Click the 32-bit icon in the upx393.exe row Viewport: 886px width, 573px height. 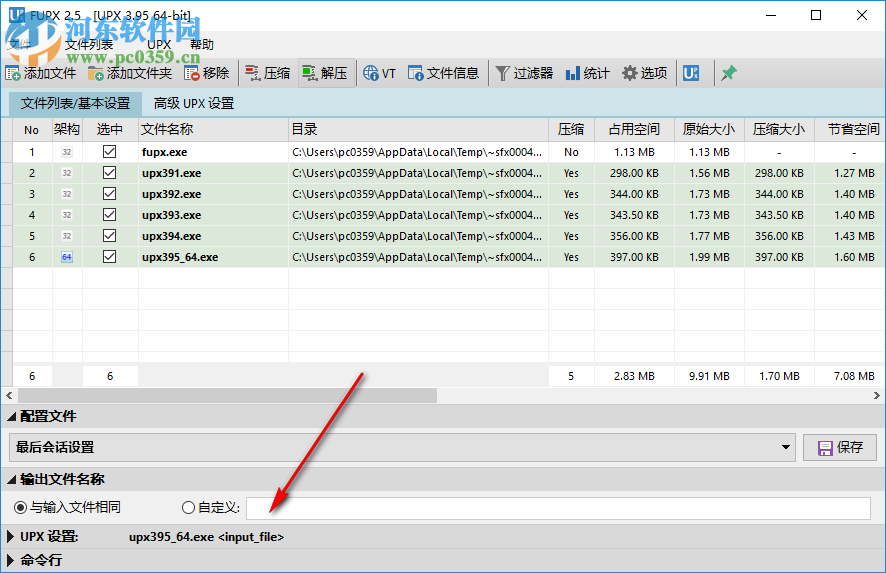pyautogui.click(x=67, y=215)
